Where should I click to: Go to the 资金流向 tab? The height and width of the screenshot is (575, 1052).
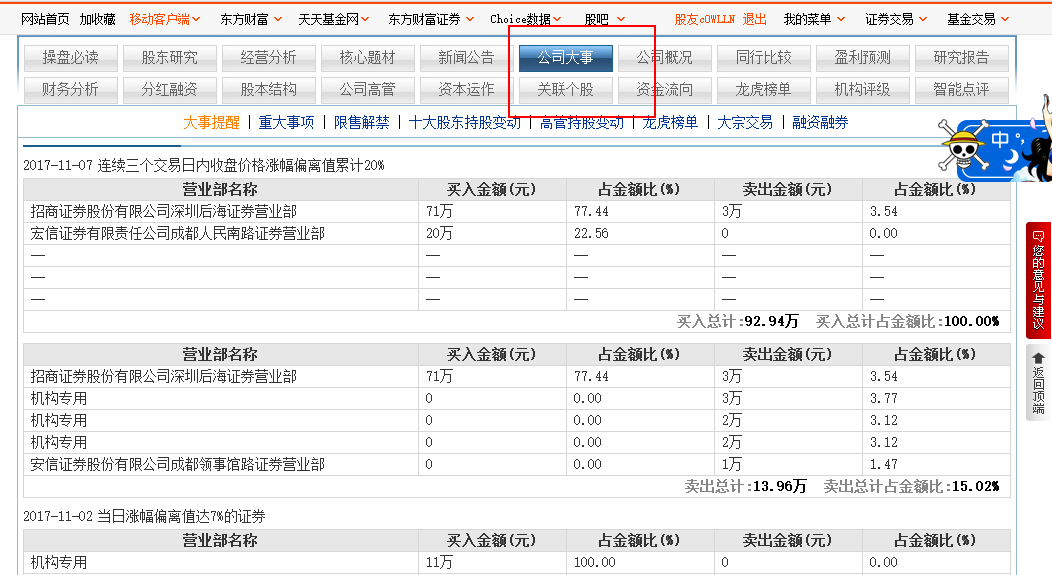coord(664,90)
